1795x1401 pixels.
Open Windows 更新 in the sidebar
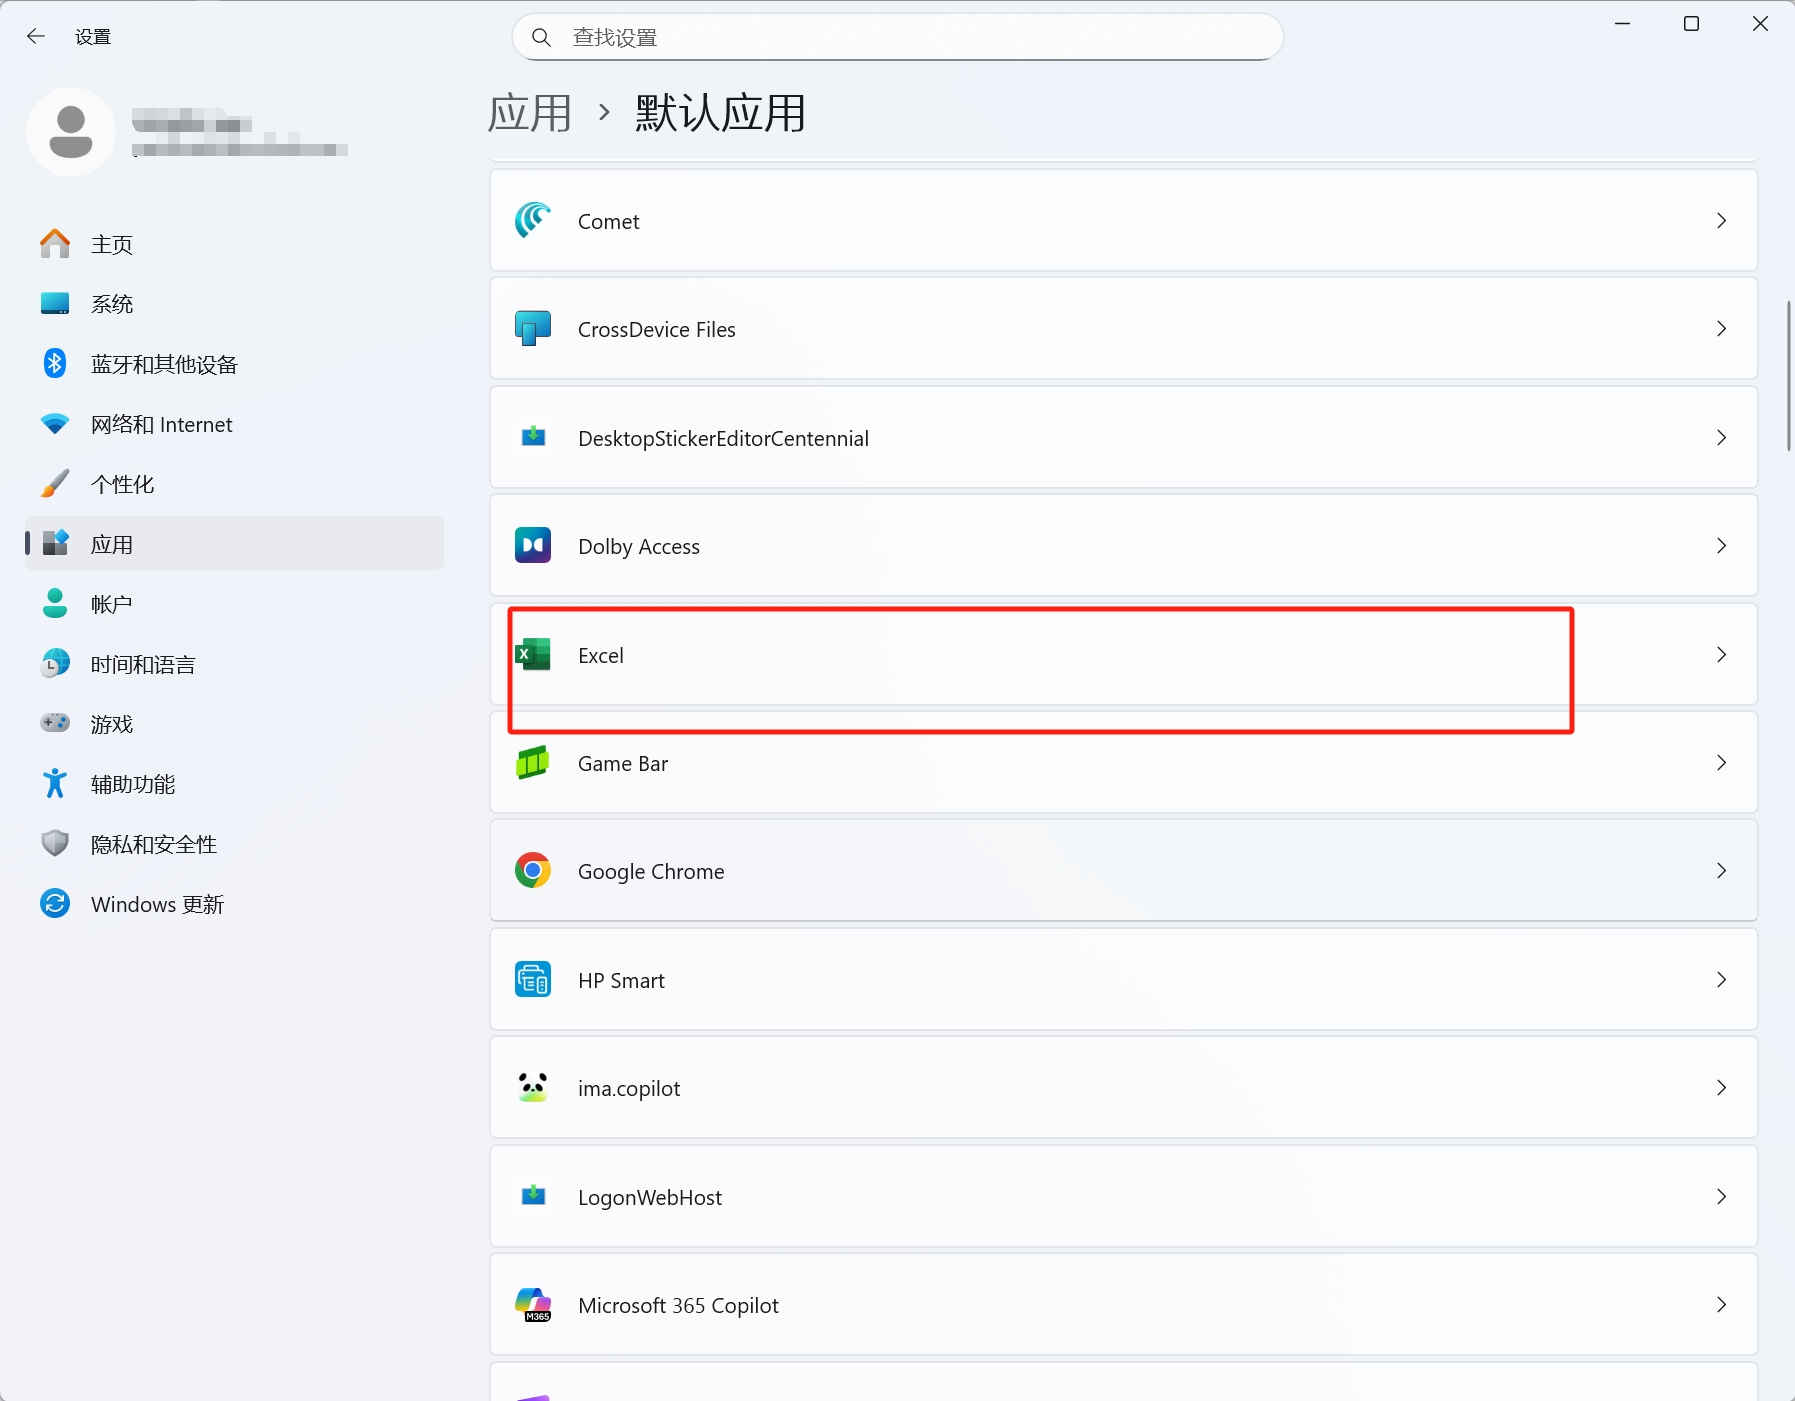234,903
